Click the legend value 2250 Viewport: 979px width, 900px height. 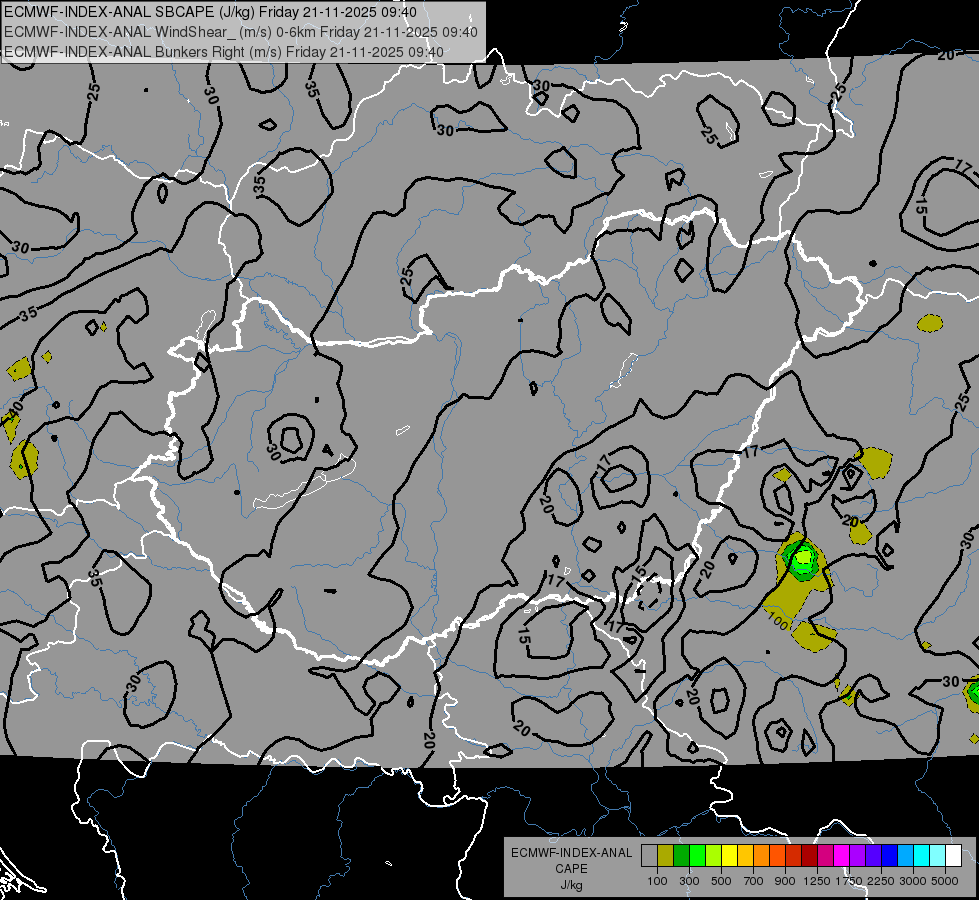pos(882,881)
